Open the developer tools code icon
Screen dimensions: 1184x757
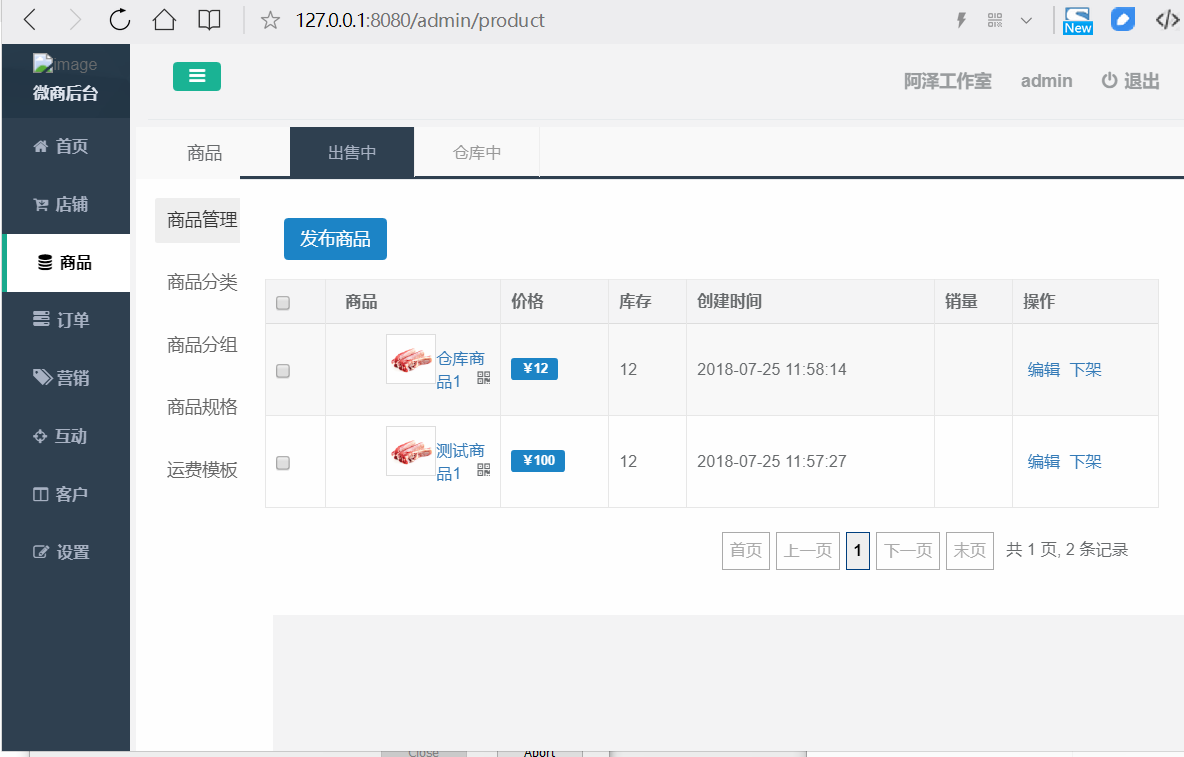pyautogui.click(x=1166, y=20)
